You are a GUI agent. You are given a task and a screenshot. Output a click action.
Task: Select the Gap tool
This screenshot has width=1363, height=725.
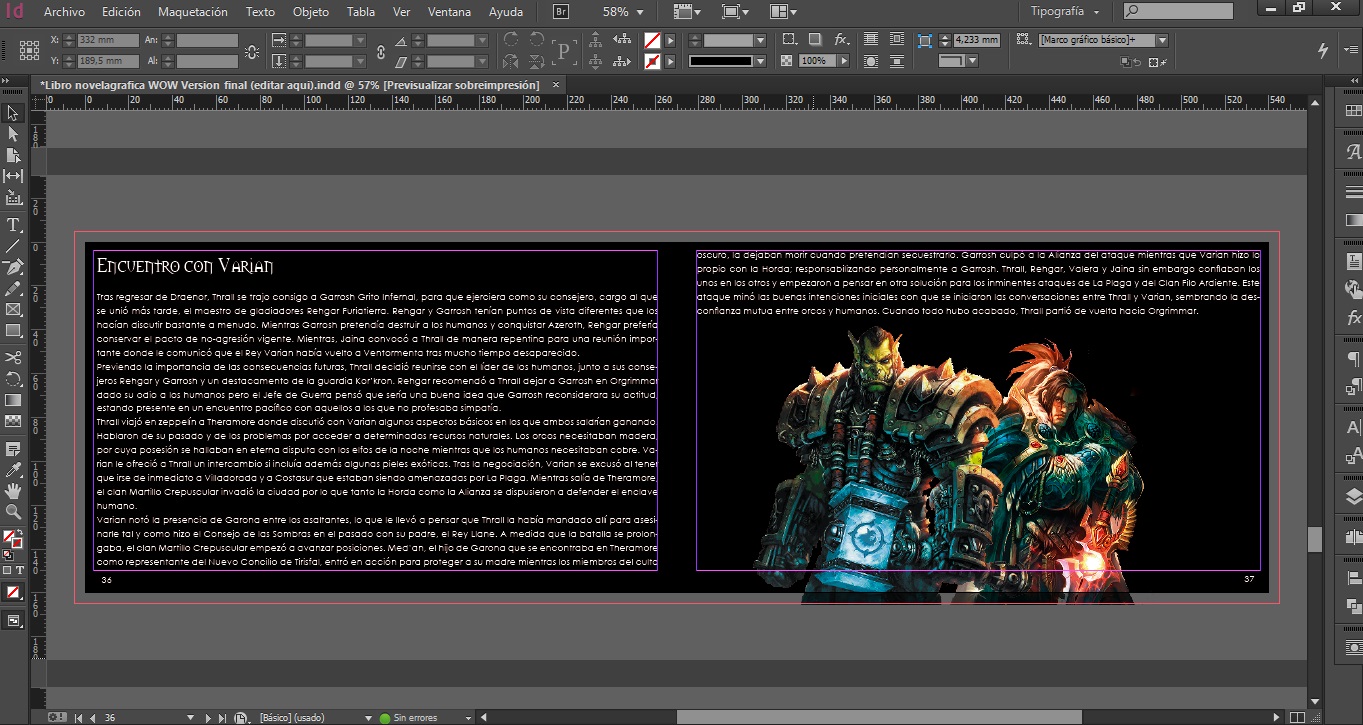13,176
